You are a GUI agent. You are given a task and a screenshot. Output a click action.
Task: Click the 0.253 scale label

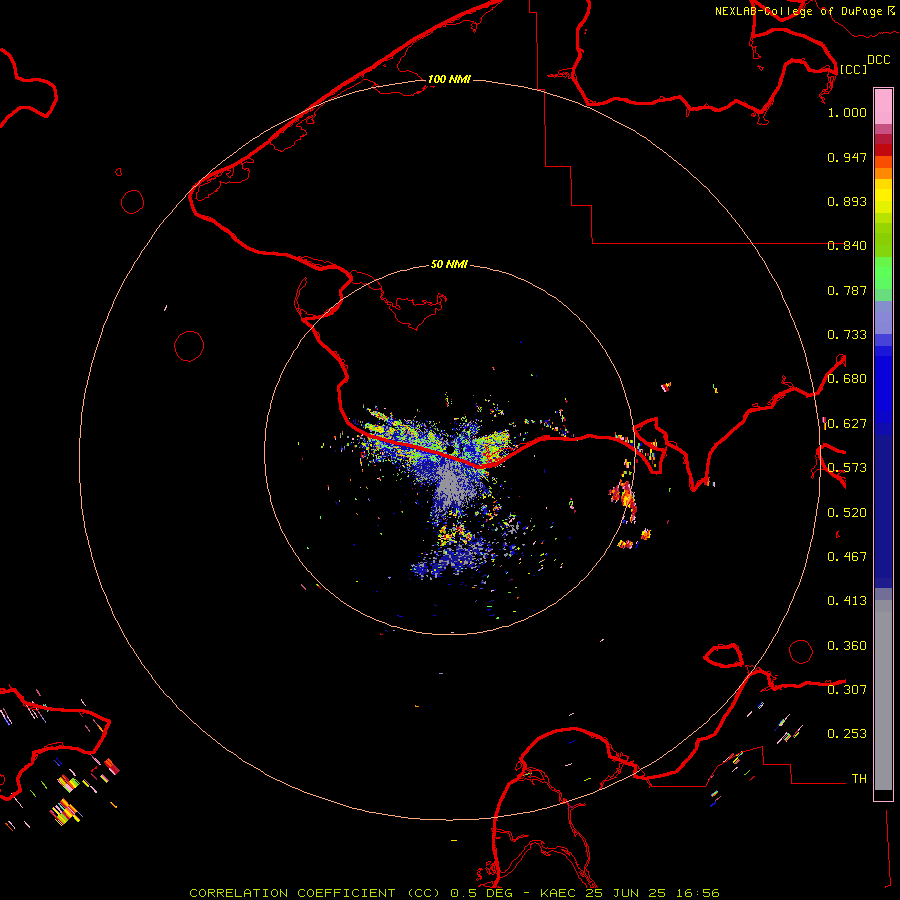[847, 734]
